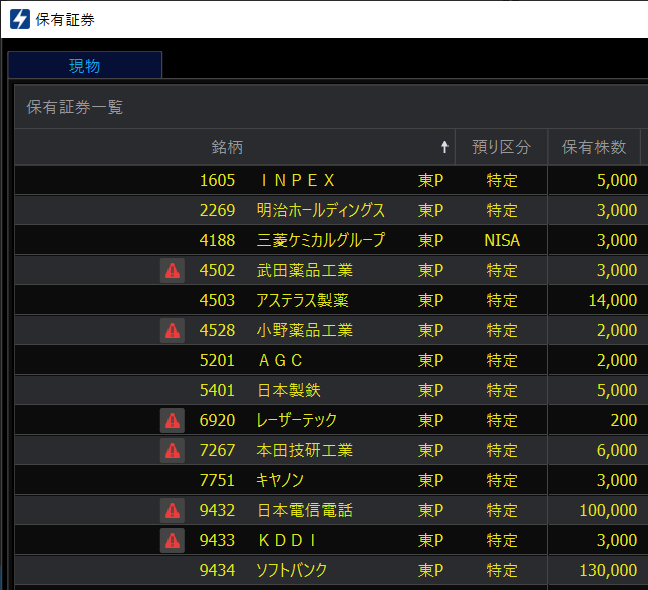
Task: Select stock code 5401
Action: pos(217,390)
